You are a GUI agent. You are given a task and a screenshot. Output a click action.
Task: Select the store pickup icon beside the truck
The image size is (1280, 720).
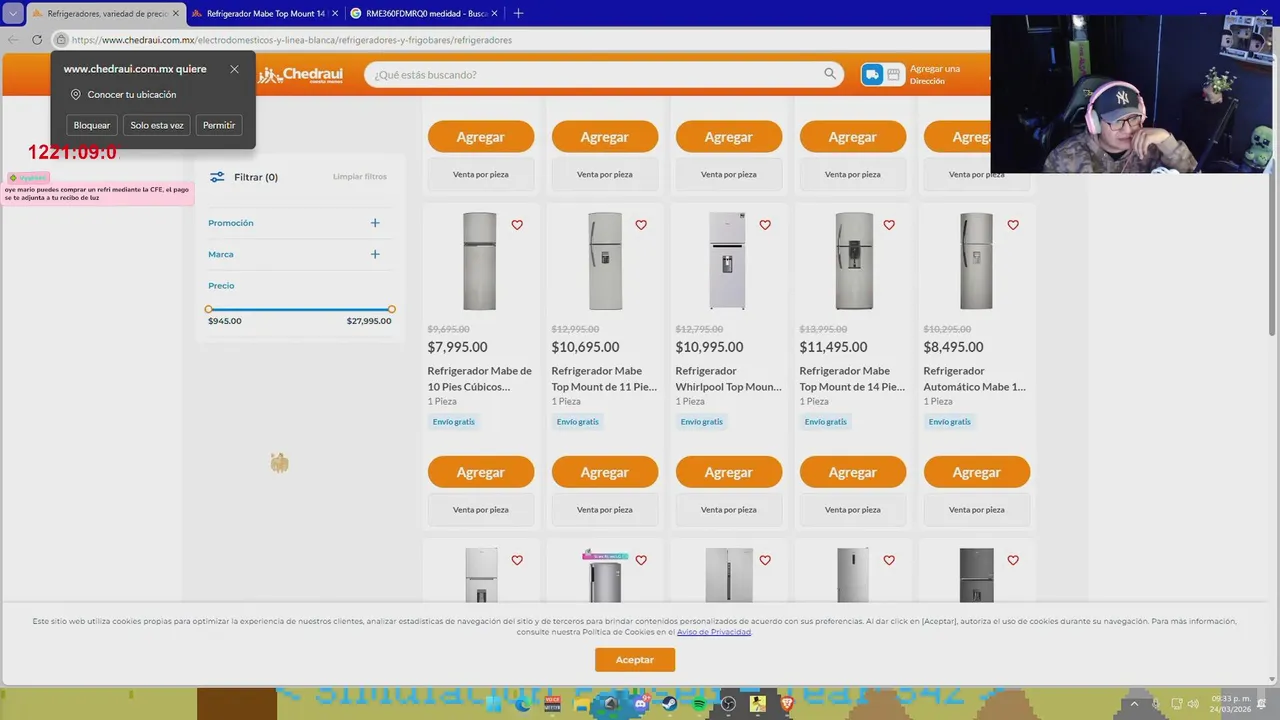click(894, 74)
